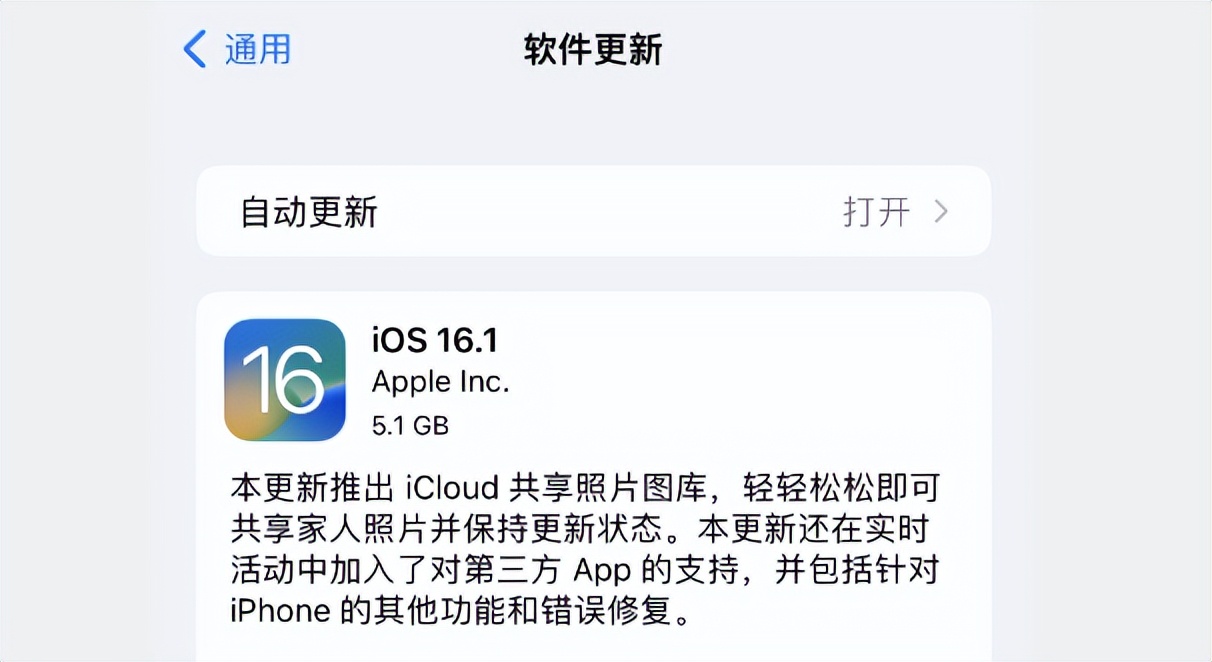The height and width of the screenshot is (662, 1212).
Task: Tap the 5.1 GB size indicator
Action: point(410,424)
